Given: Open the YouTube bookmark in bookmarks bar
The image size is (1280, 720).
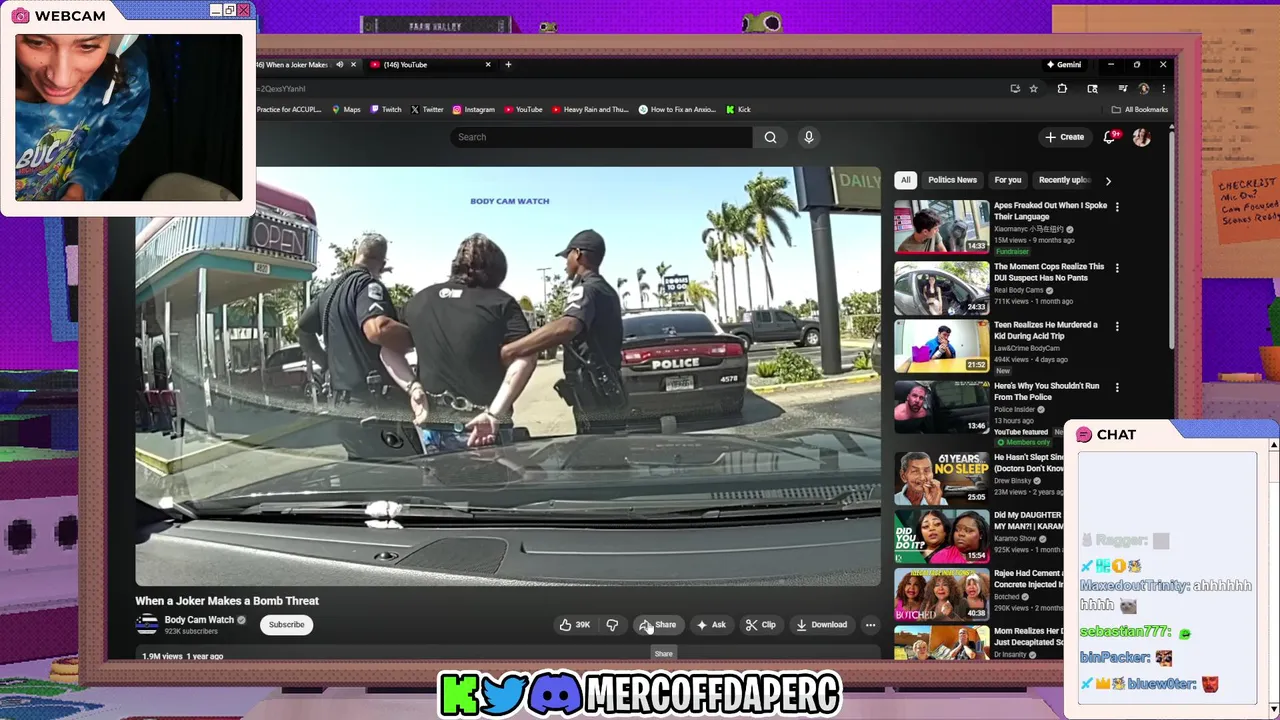Looking at the screenshot, I should [523, 109].
